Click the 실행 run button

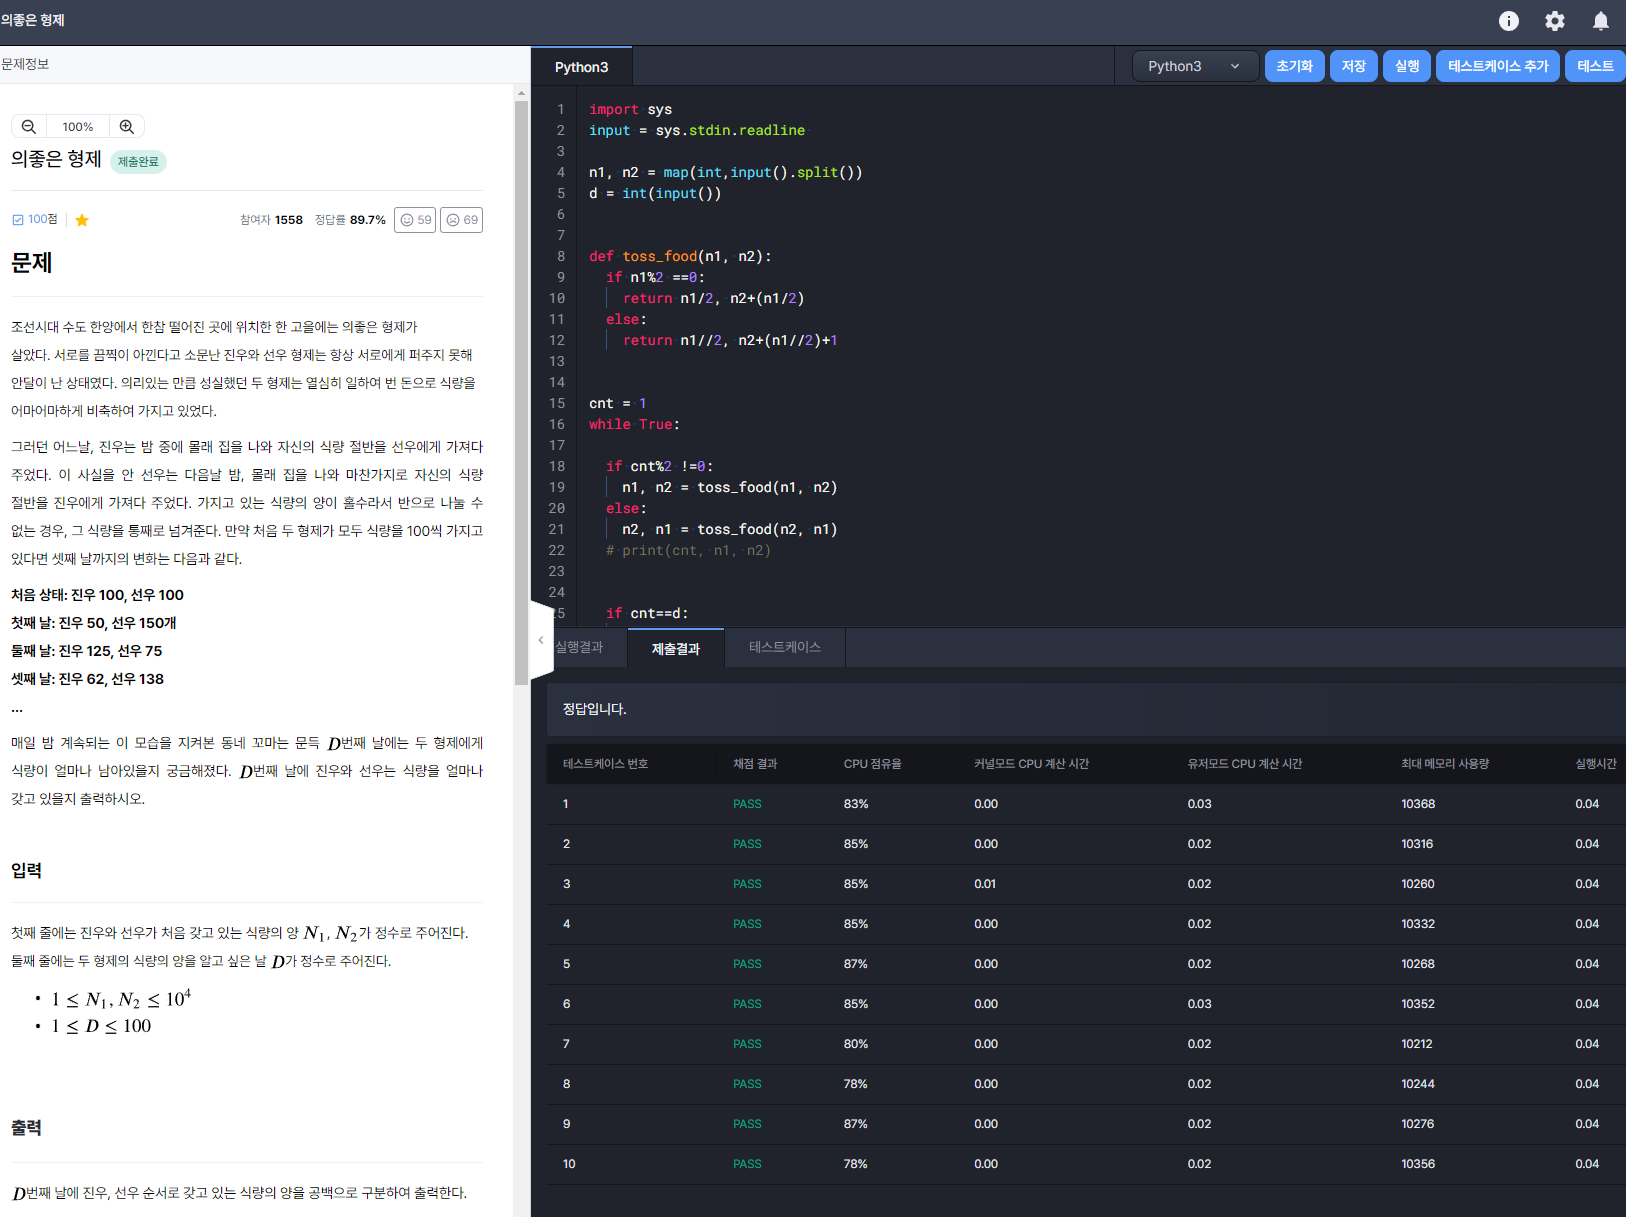click(1407, 66)
